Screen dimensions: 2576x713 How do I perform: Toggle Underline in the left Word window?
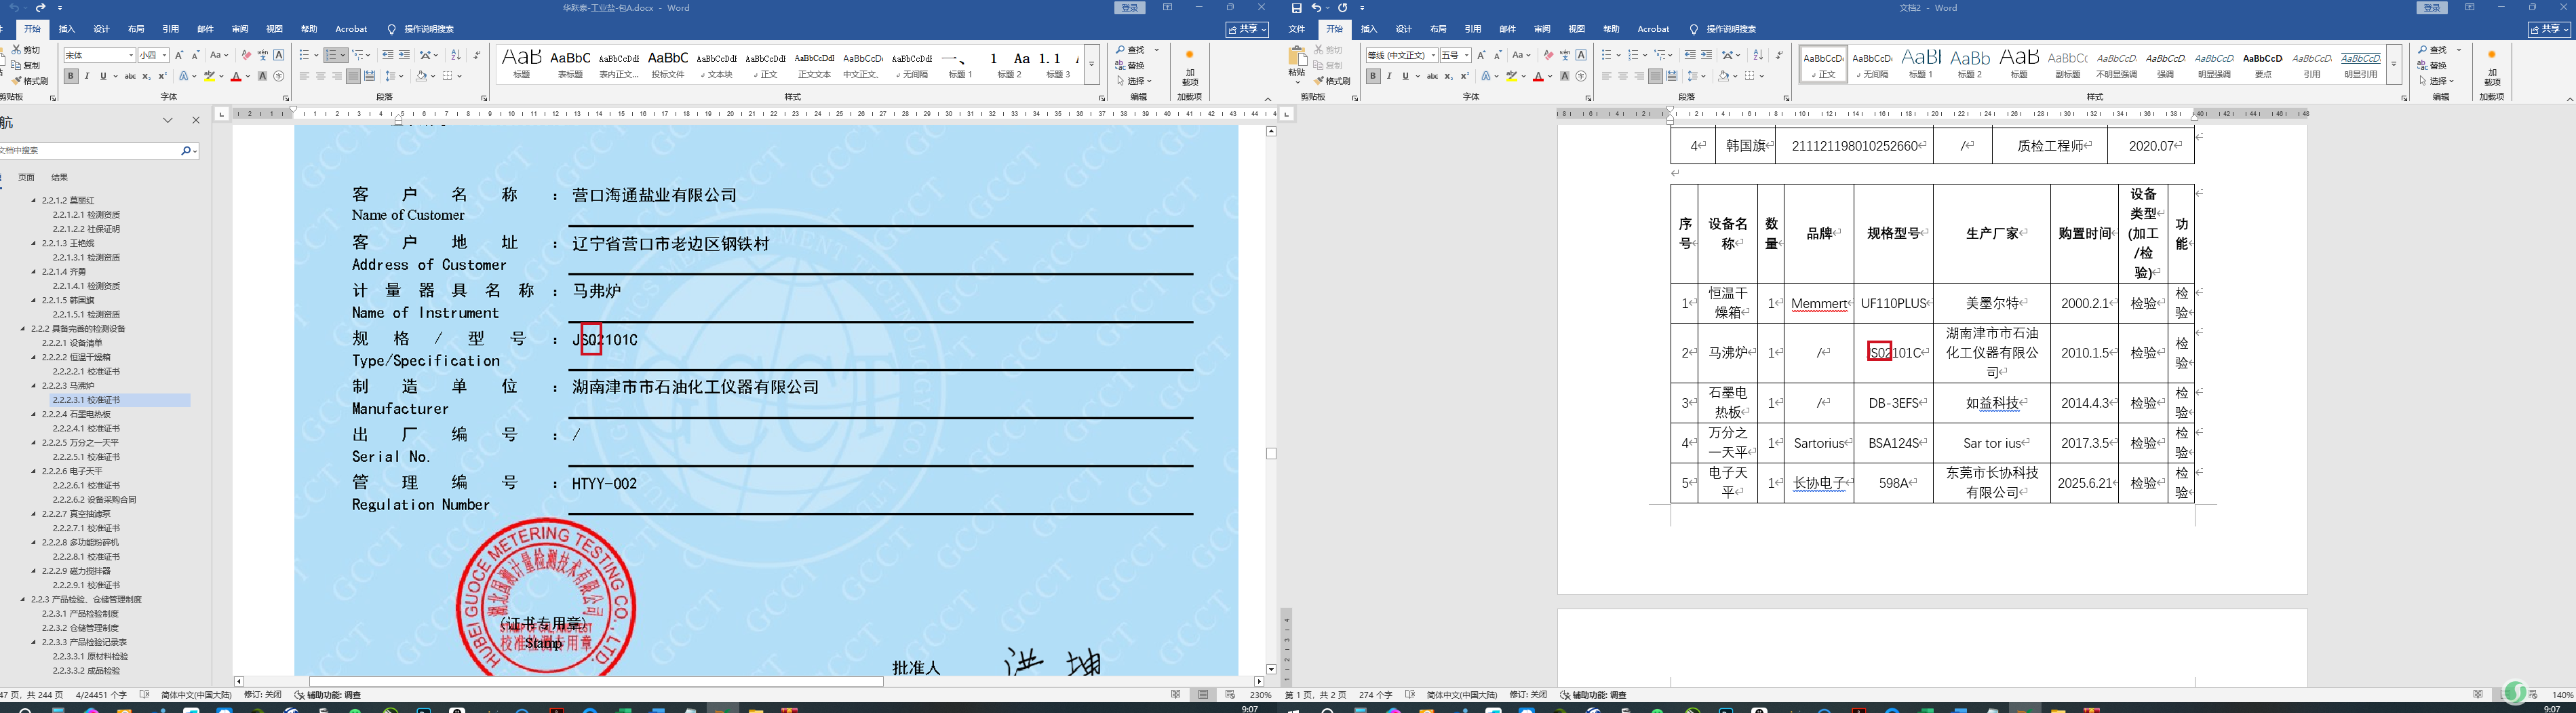coord(103,76)
